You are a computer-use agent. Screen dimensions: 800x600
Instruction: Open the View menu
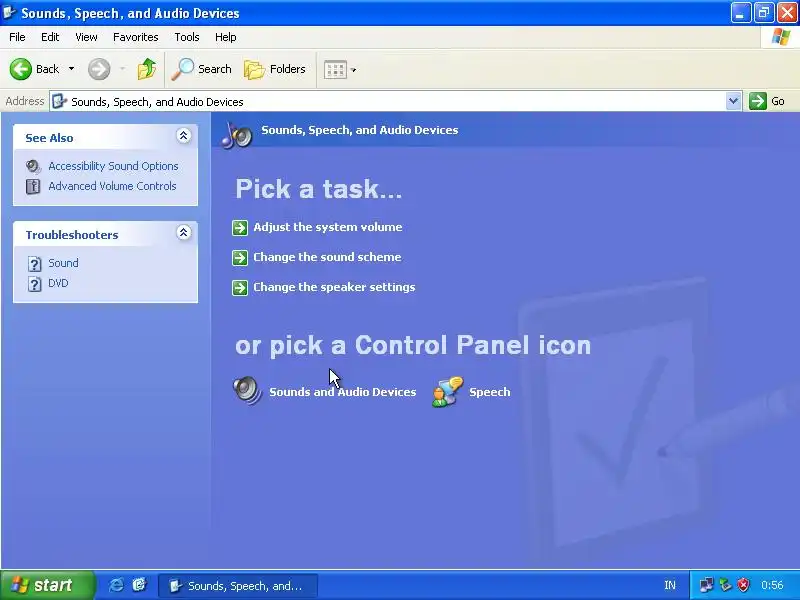click(86, 37)
